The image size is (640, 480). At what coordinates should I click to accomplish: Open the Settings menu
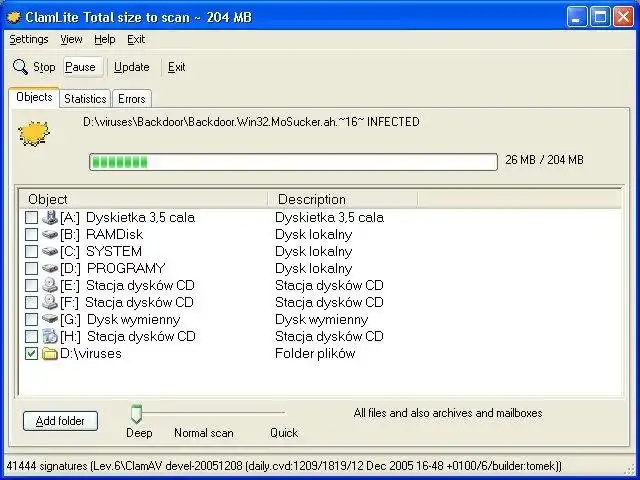[29, 39]
